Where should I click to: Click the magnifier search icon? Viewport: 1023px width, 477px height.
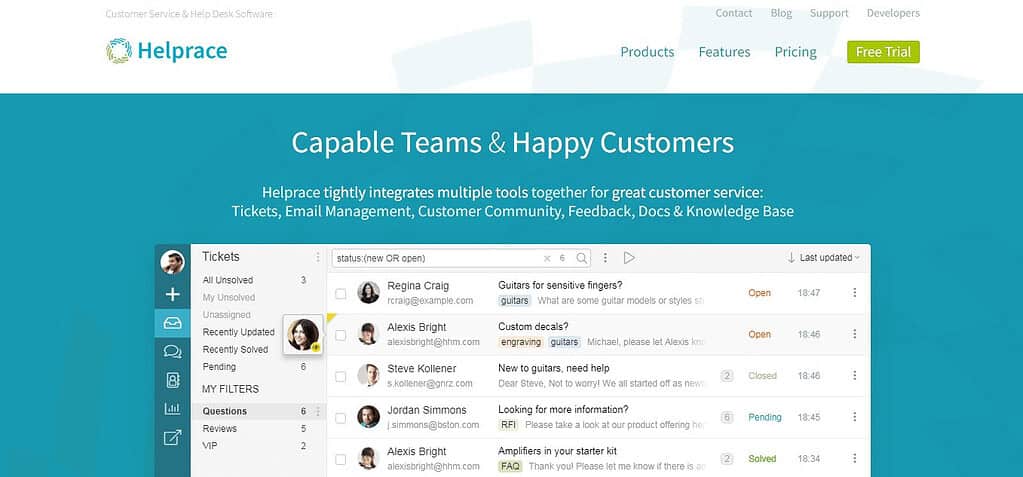tap(581, 258)
